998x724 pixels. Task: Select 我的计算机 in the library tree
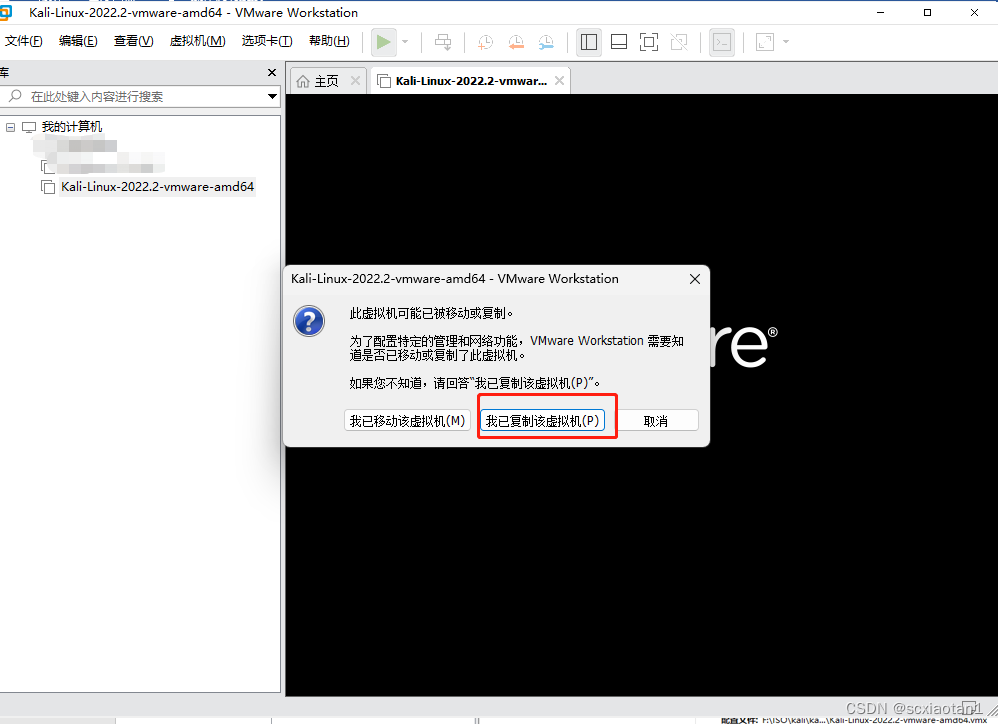(x=71, y=127)
